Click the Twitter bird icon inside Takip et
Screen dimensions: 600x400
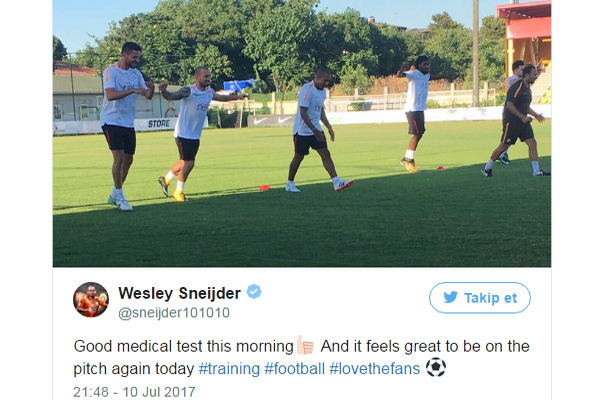pyautogui.click(x=450, y=297)
